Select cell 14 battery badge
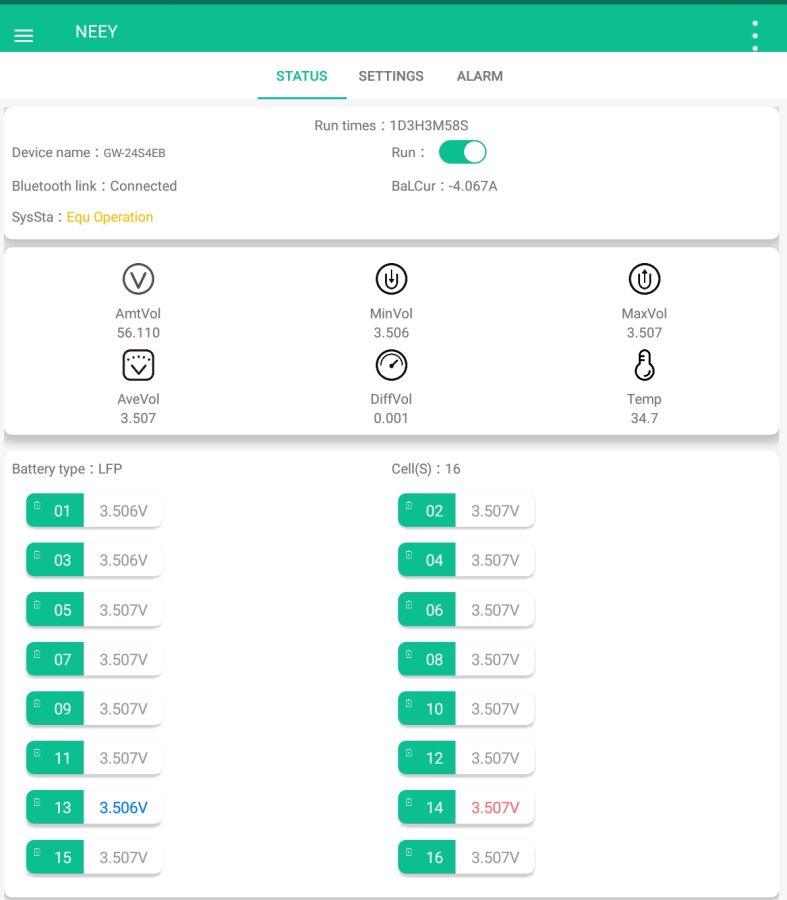Viewport: 787px width, 900px height. [427, 807]
